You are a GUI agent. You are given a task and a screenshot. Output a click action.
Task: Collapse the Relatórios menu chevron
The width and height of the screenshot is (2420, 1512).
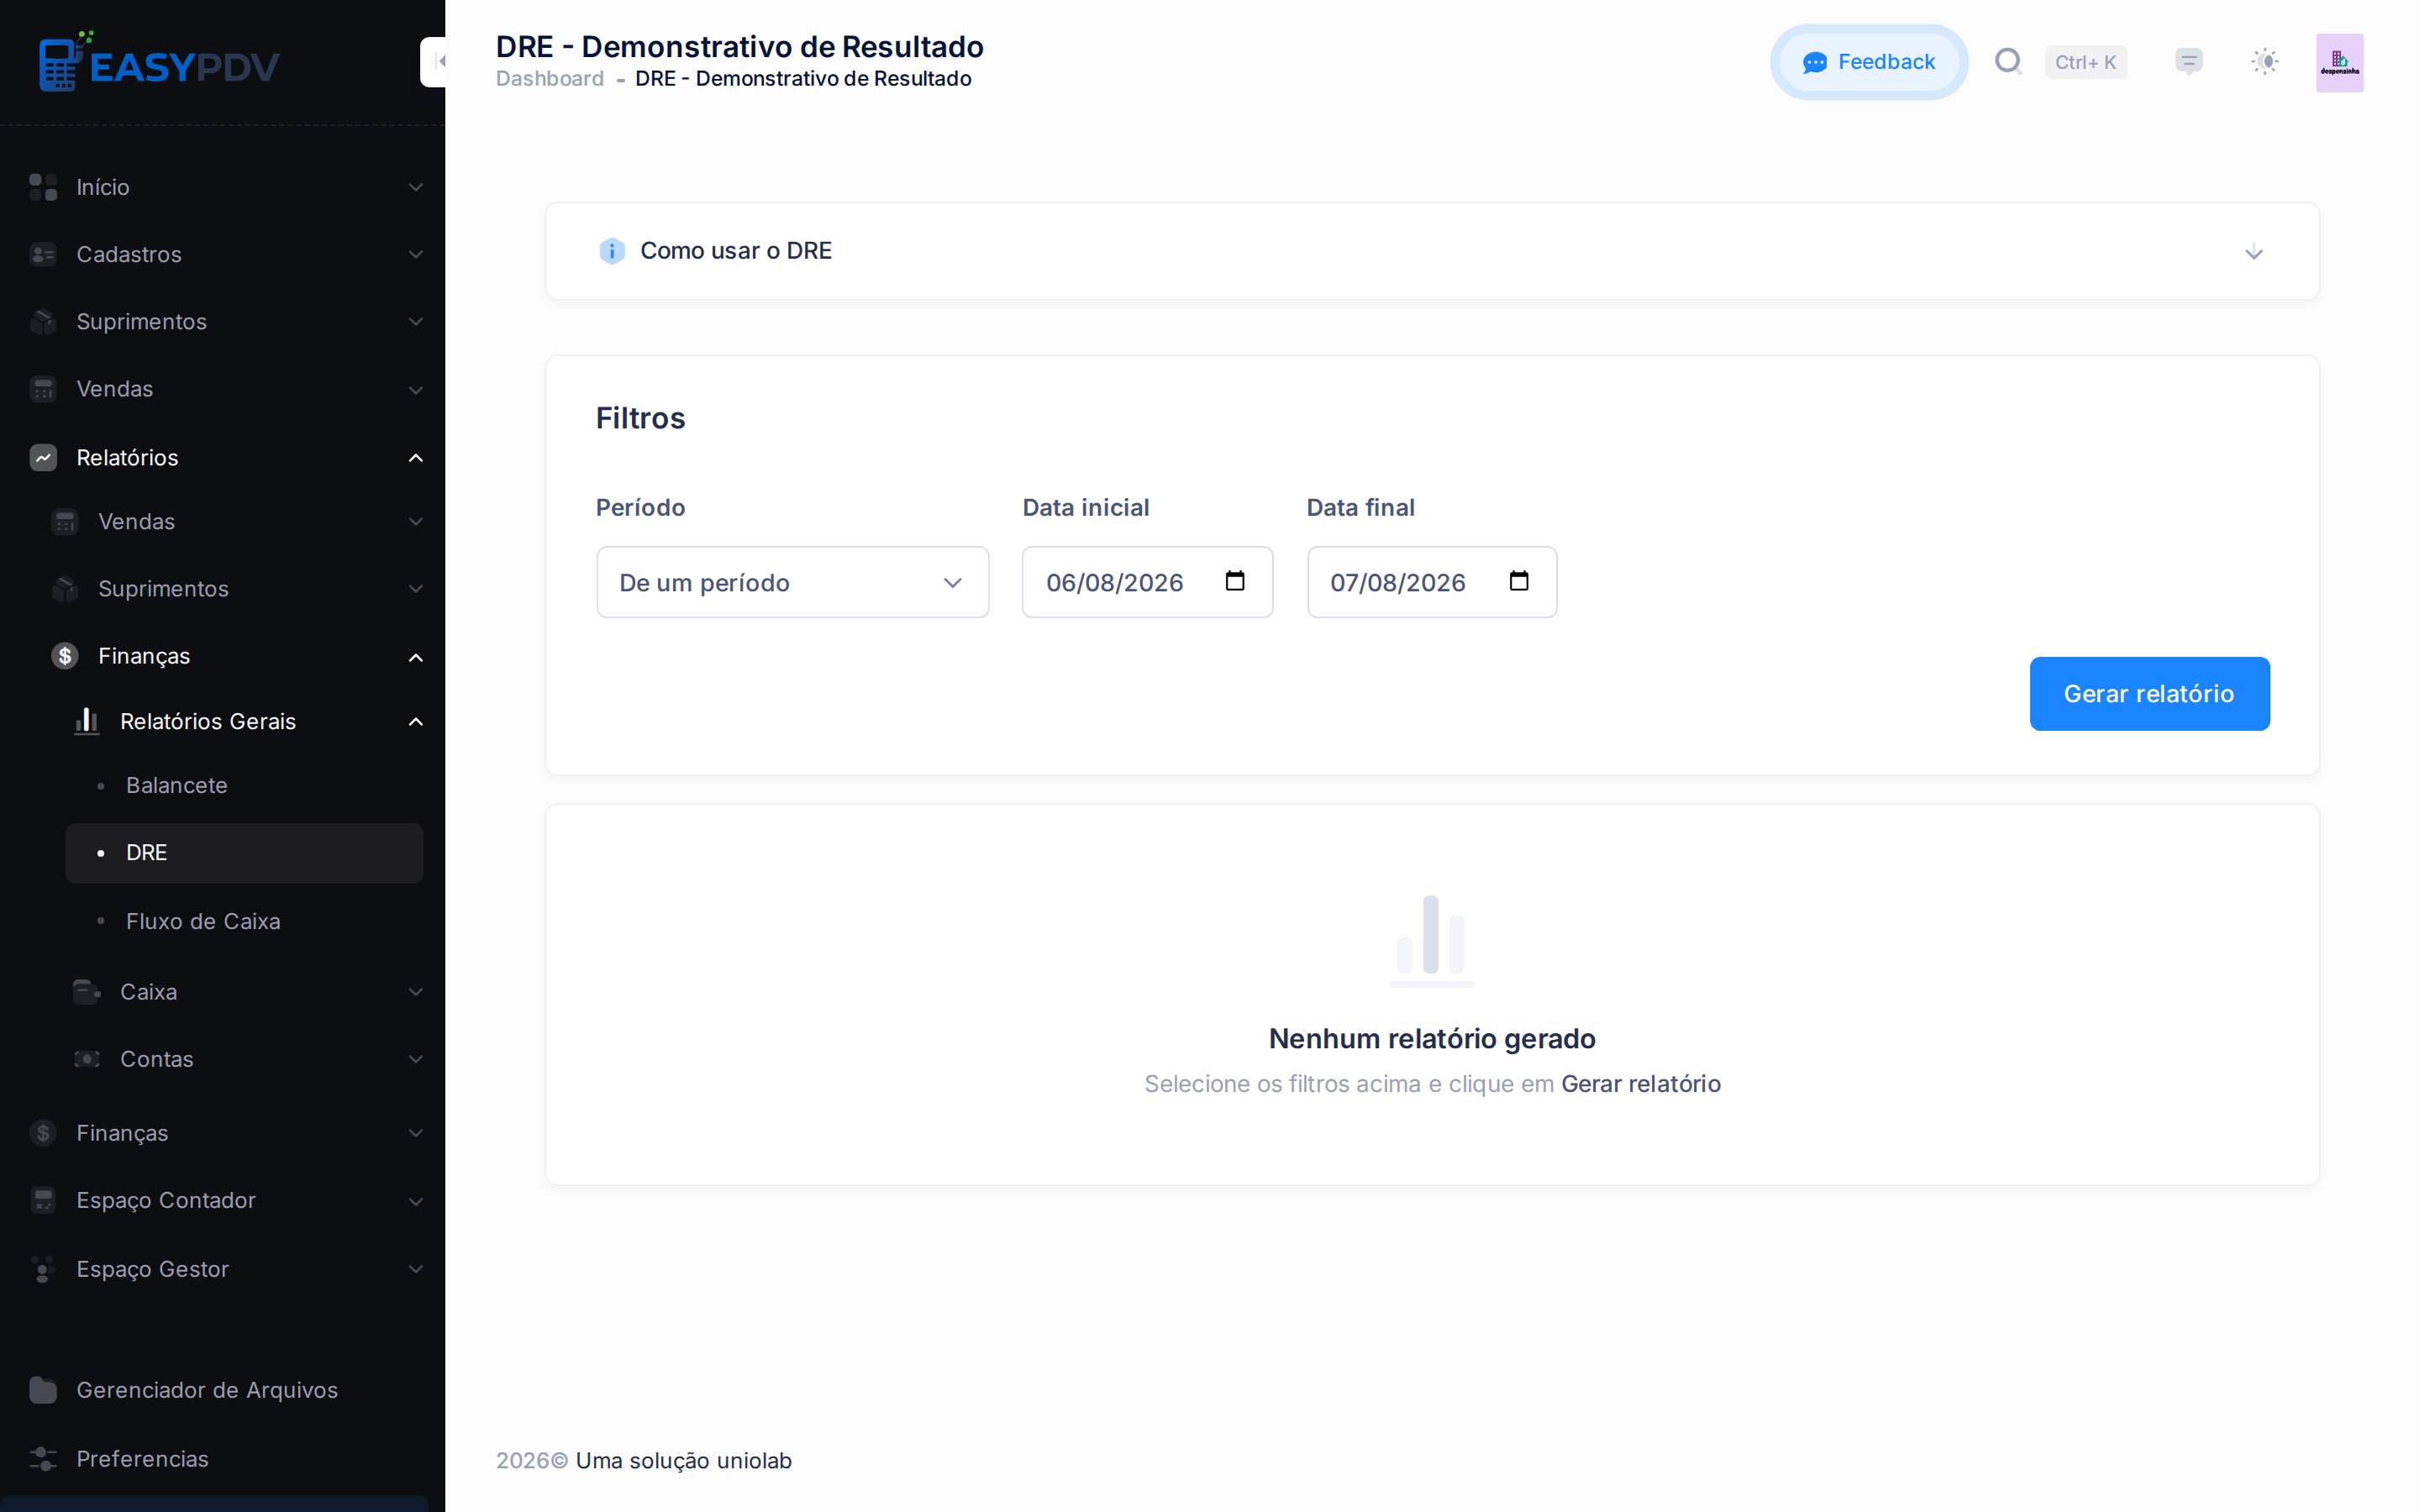[x=416, y=457]
